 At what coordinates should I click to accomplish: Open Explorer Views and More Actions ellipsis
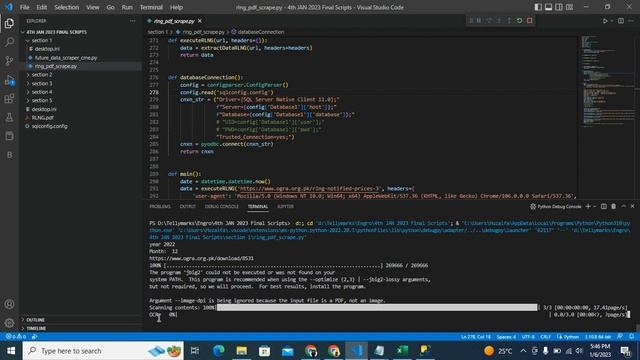[x=133, y=21]
